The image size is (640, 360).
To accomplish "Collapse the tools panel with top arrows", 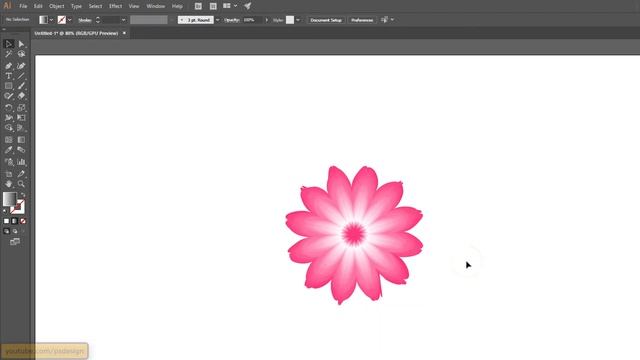I will coord(4,29).
